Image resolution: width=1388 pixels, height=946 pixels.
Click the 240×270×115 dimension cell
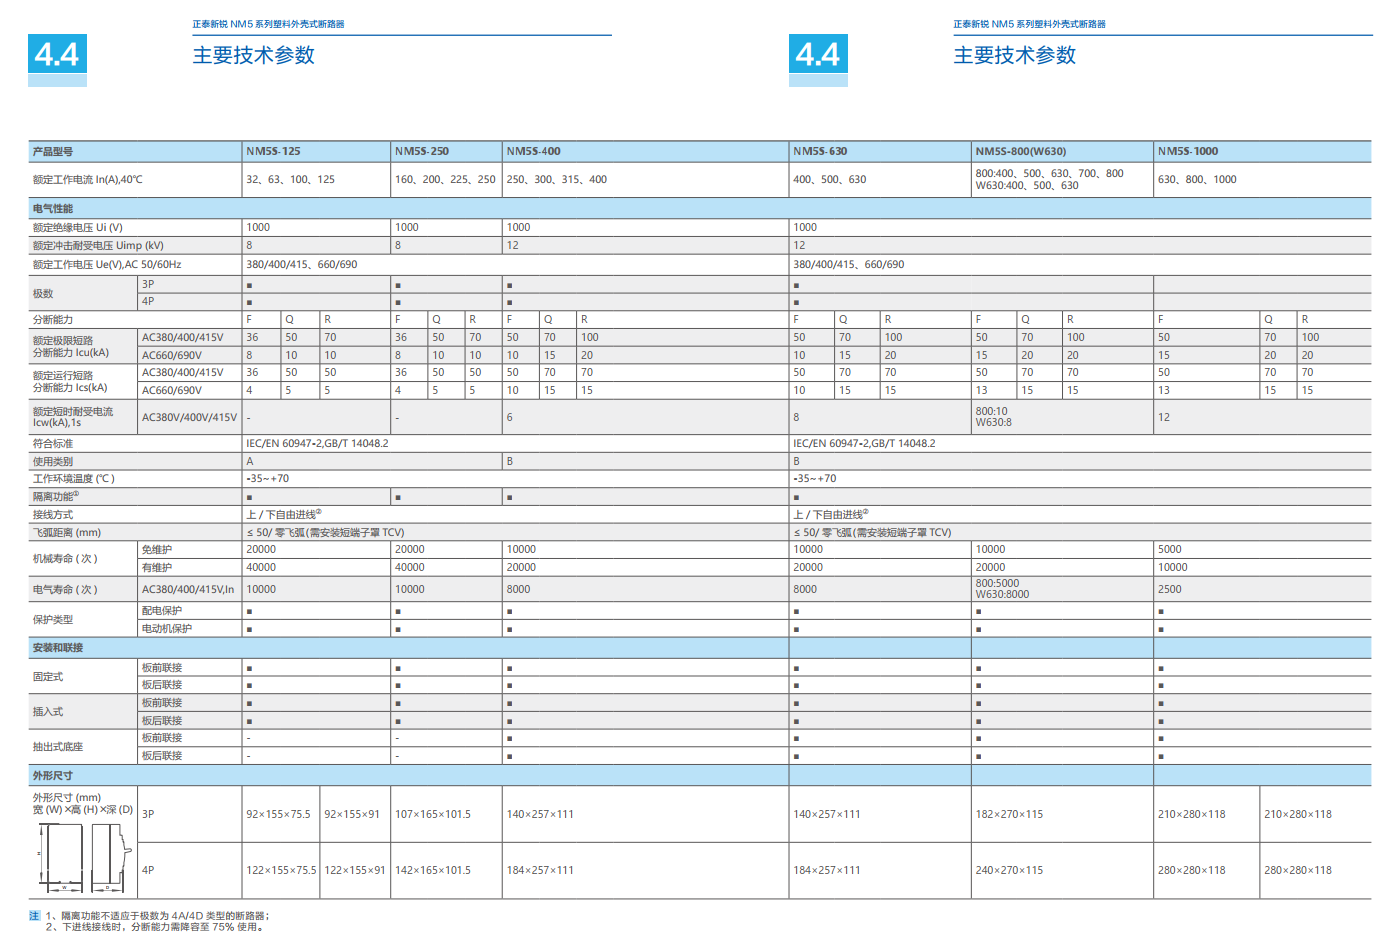[1009, 871]
